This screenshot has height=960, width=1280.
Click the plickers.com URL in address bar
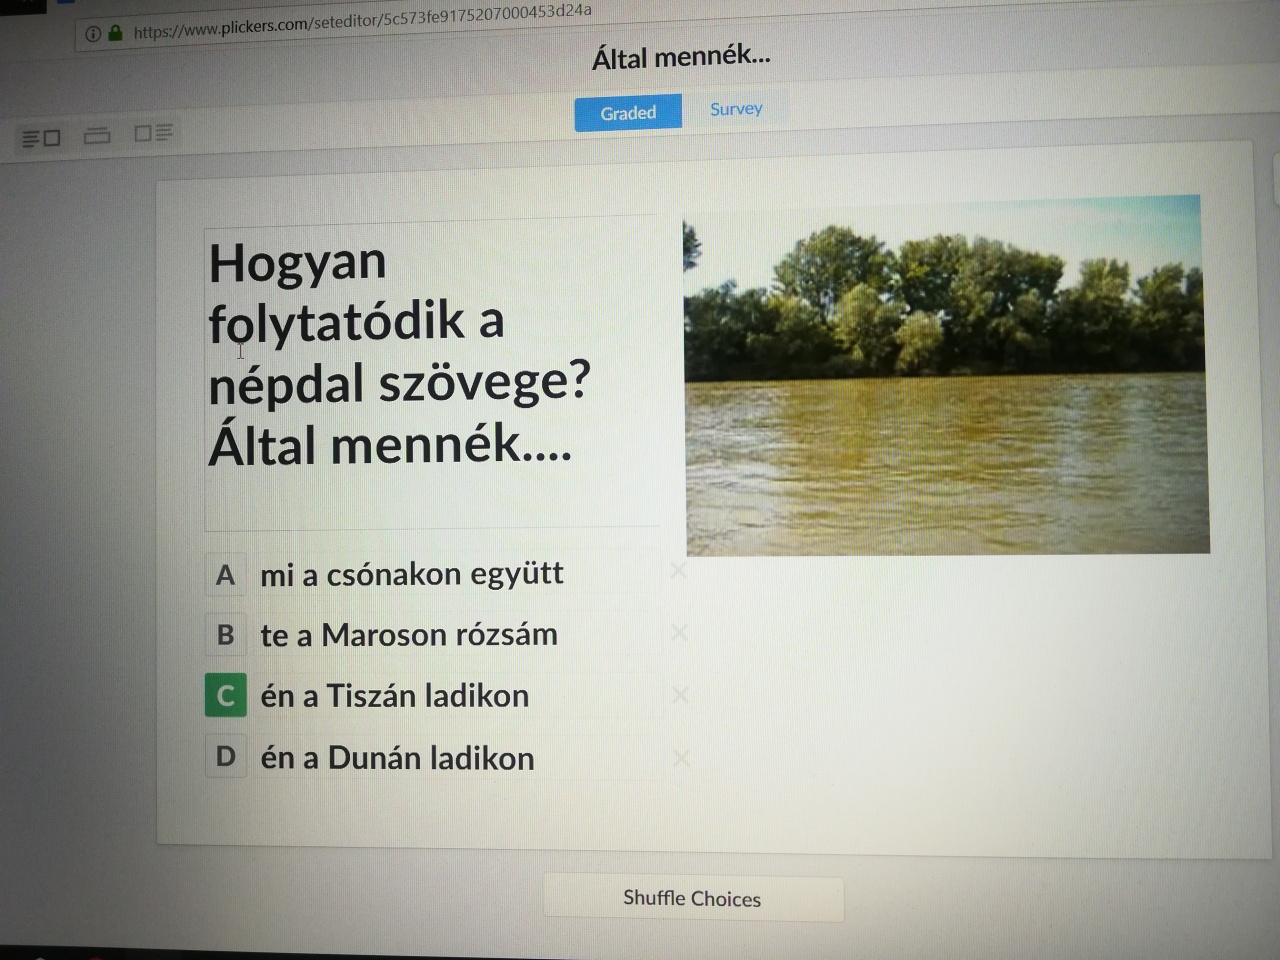[362, 20]
